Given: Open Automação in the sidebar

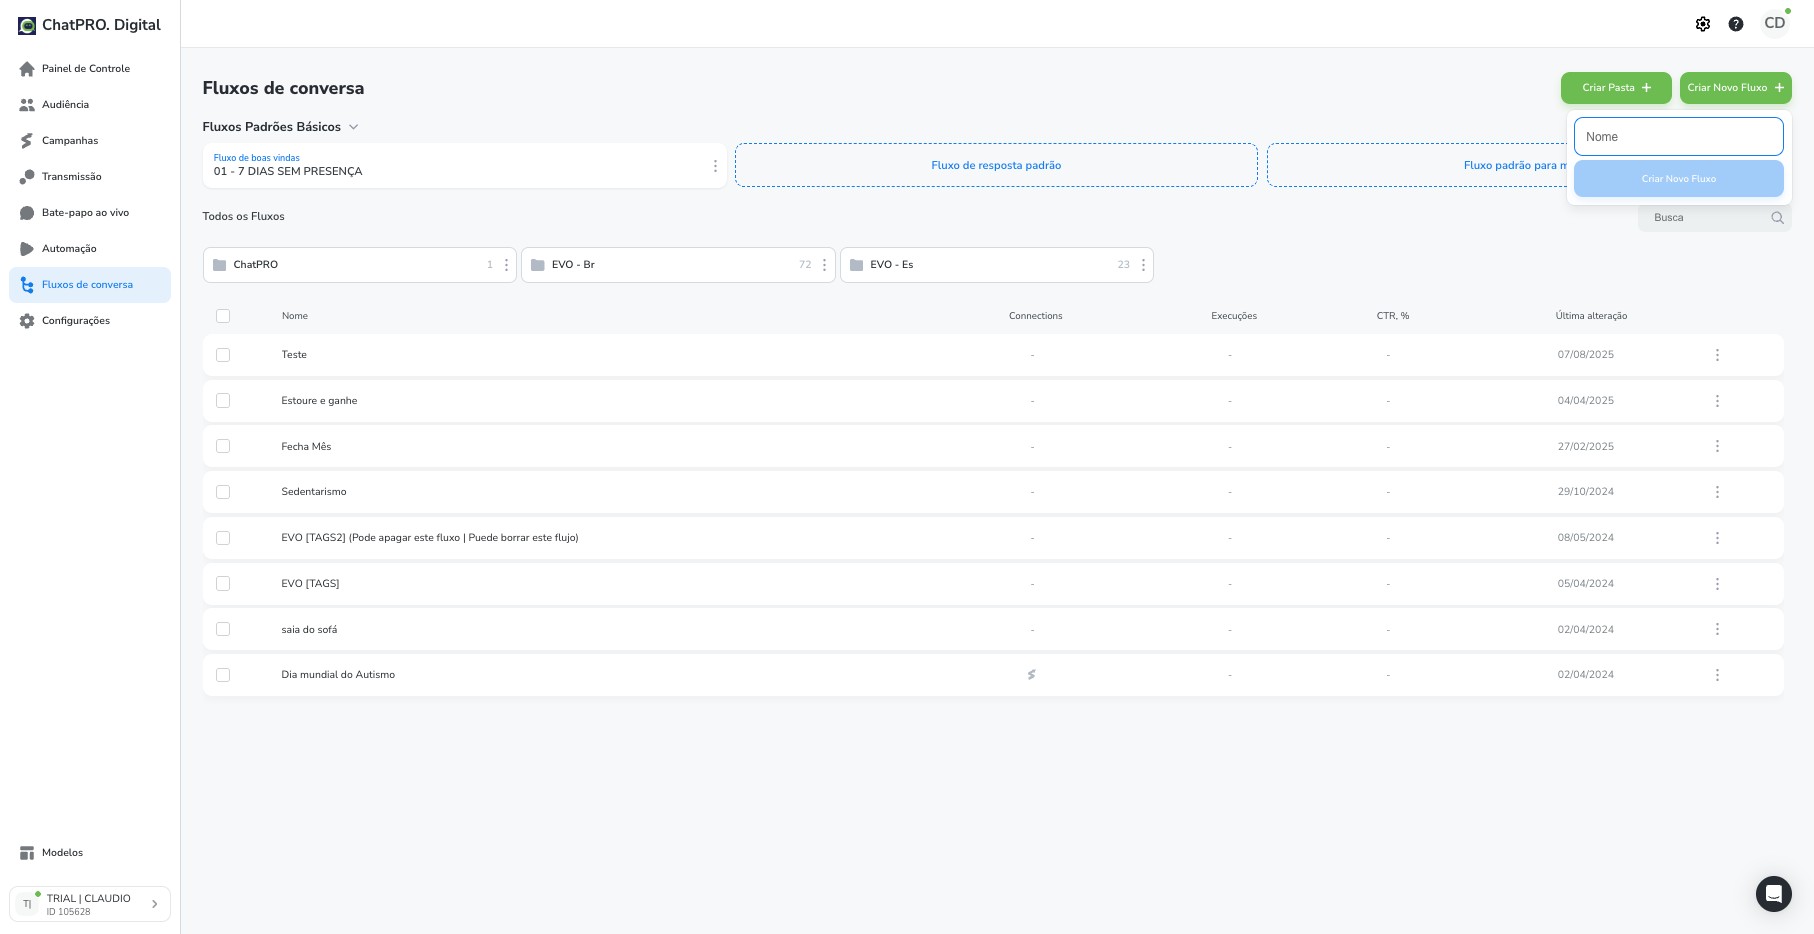Looking at the screenshot, I should [90, 249].
